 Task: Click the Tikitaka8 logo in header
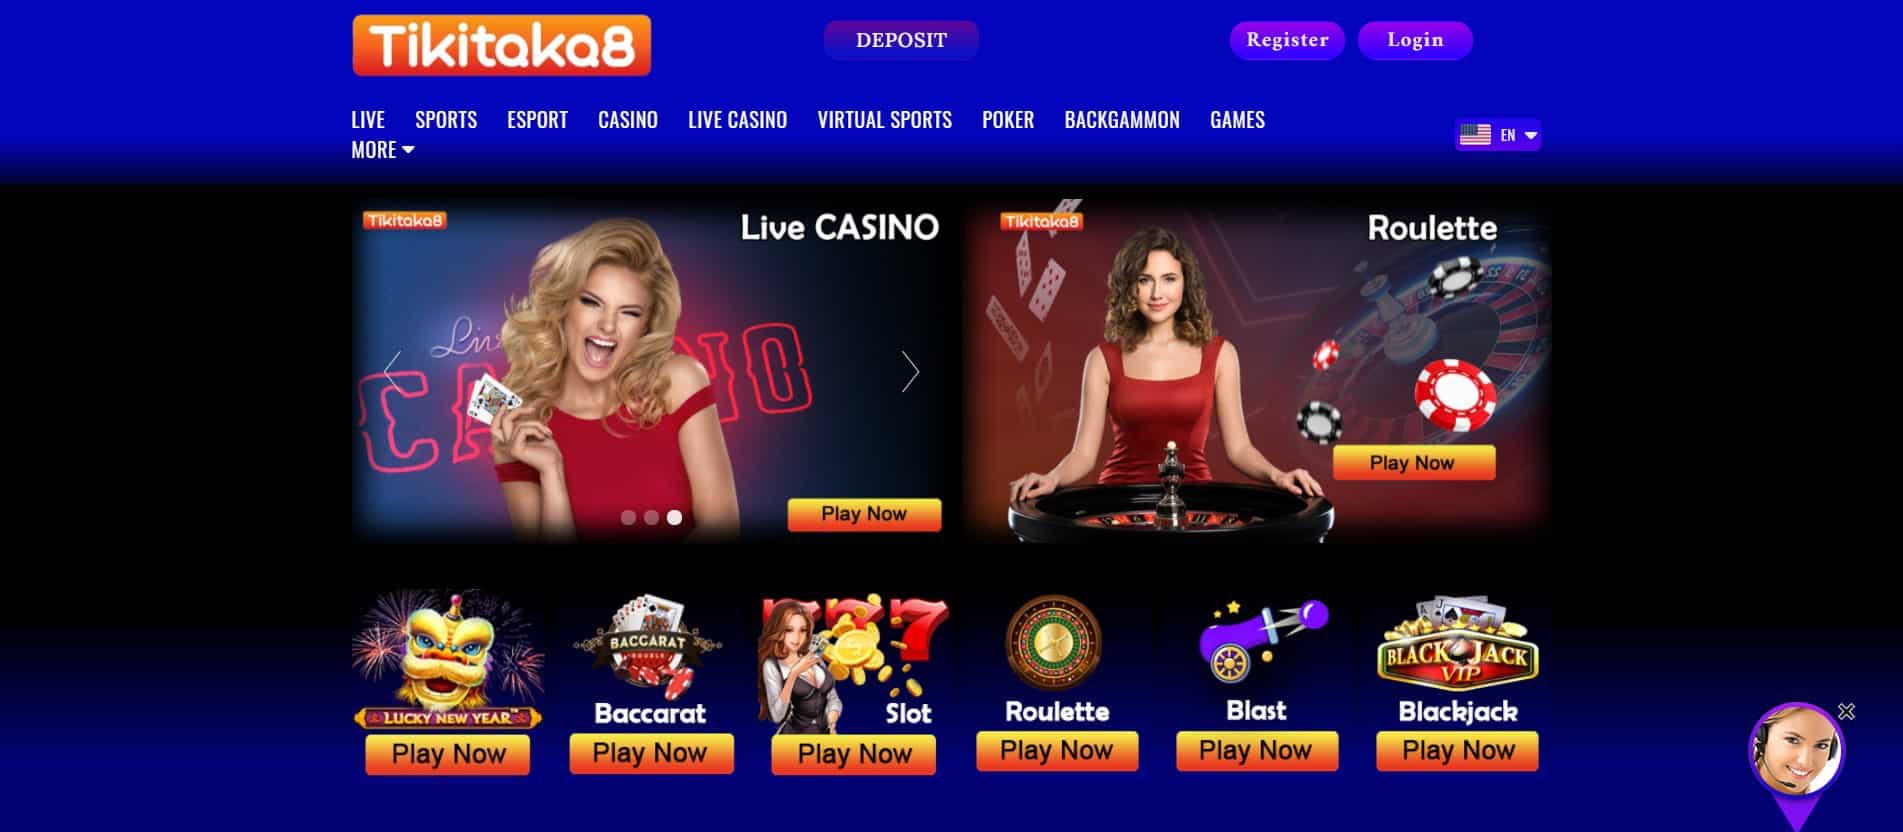click(x=501, y=45)
